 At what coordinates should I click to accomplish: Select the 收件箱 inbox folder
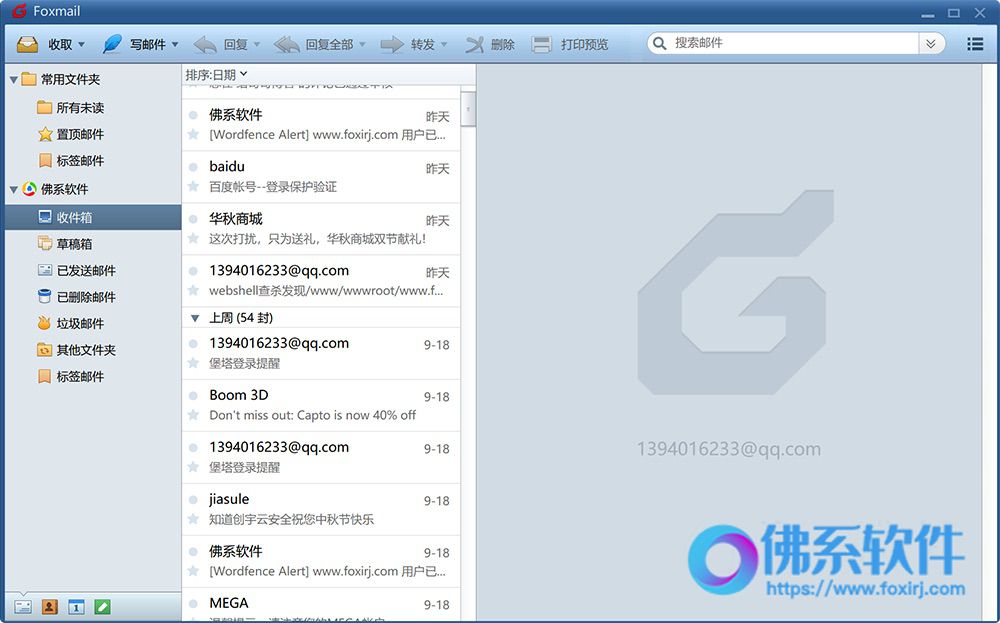pos(93,217)
